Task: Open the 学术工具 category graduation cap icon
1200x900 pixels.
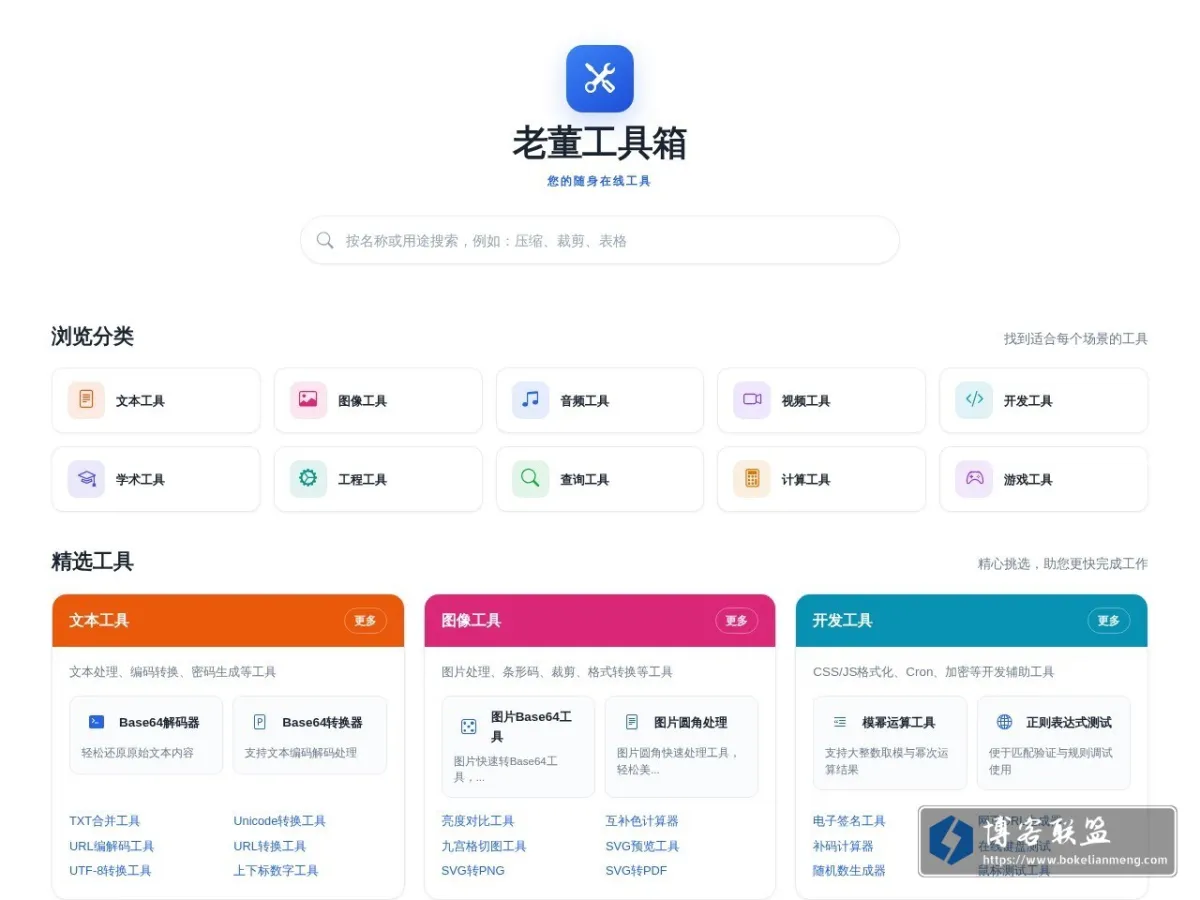Action: coord(86,479)
